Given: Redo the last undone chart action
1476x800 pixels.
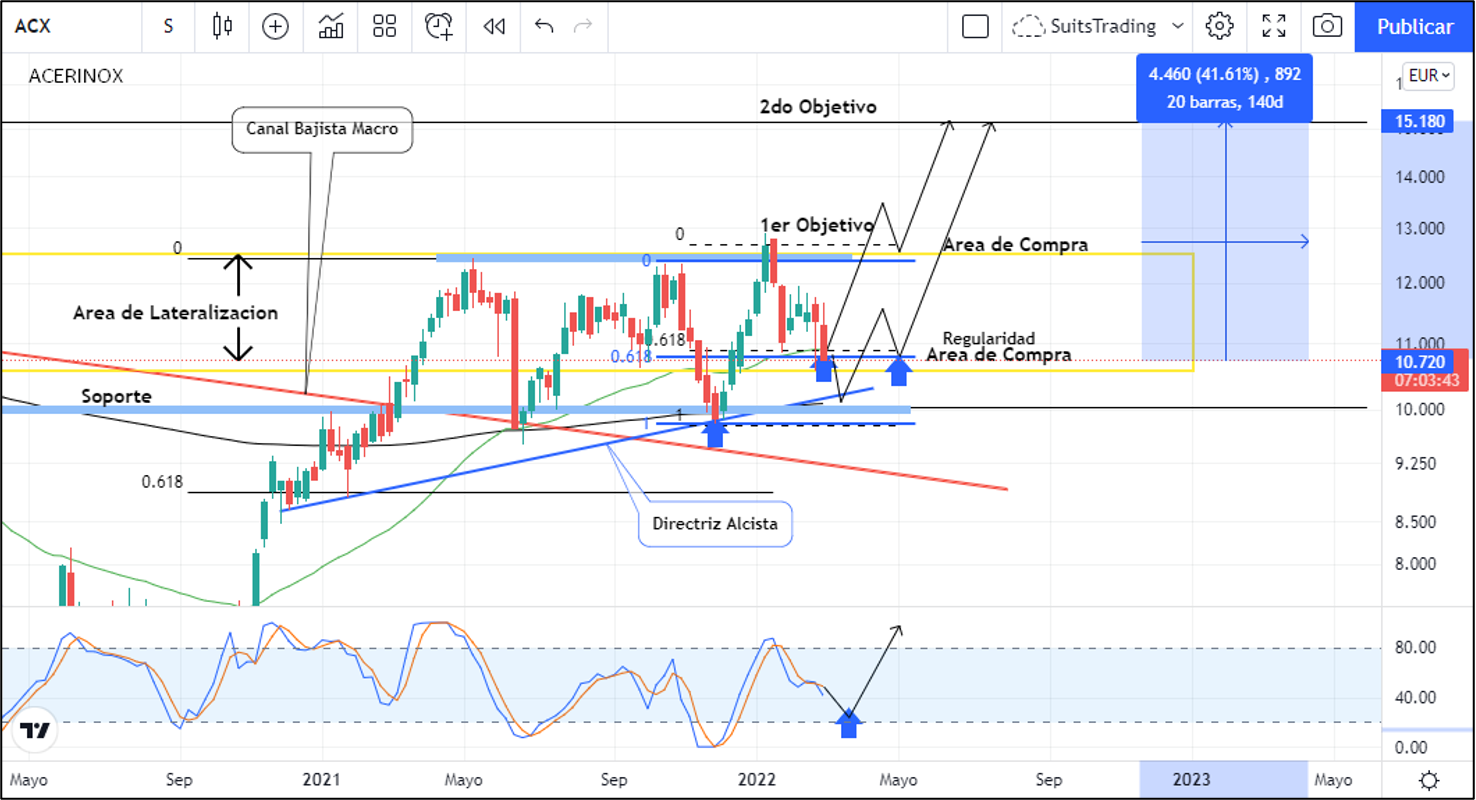Looking at the screenshot, I should pyautogui.click(x=583, y=27).
